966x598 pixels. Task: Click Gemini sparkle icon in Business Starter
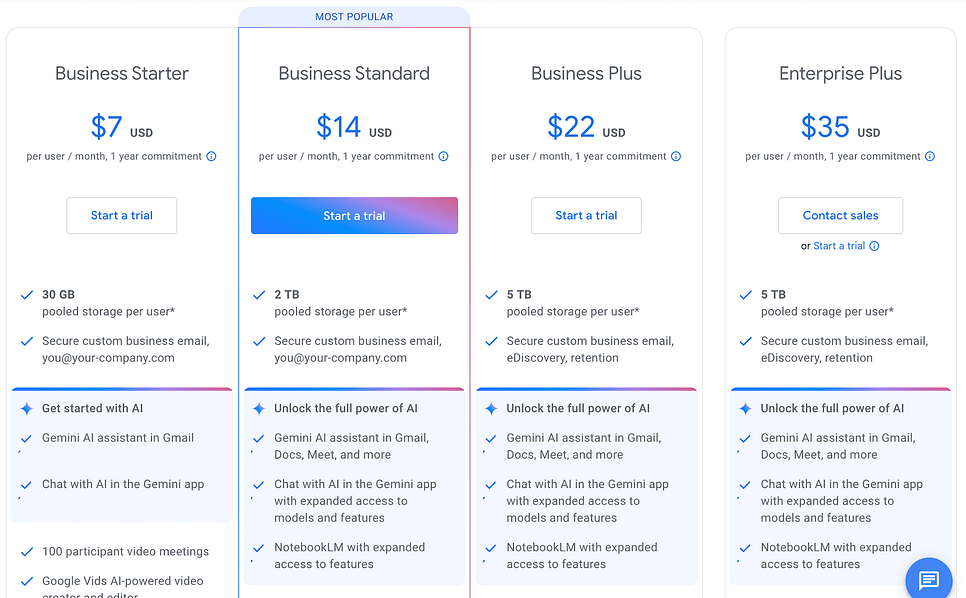(x=27, y=409)
